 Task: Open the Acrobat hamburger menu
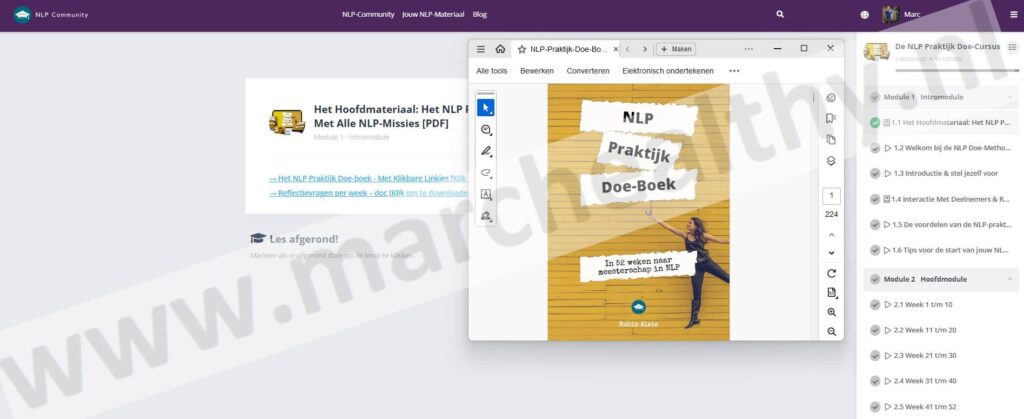coord(481,49)
